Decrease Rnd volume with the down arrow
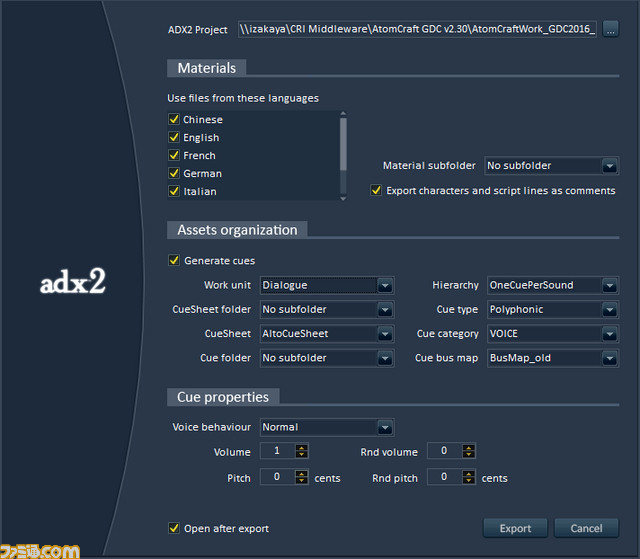 click(x=469, y=455)
